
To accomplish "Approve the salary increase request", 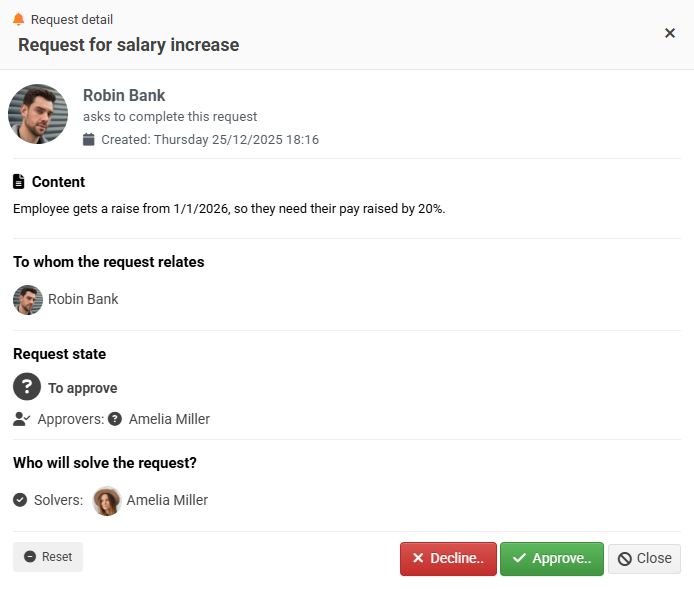I will click(551, 559).
